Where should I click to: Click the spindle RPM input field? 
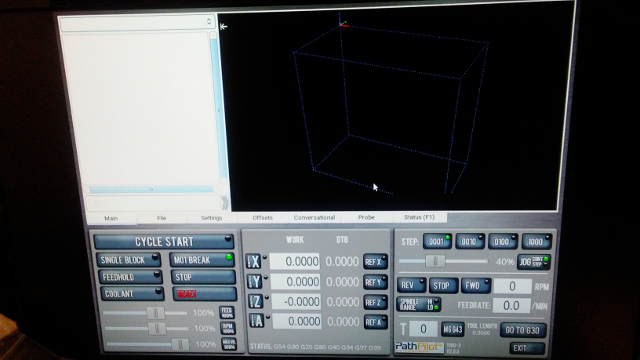click(513, 286)
